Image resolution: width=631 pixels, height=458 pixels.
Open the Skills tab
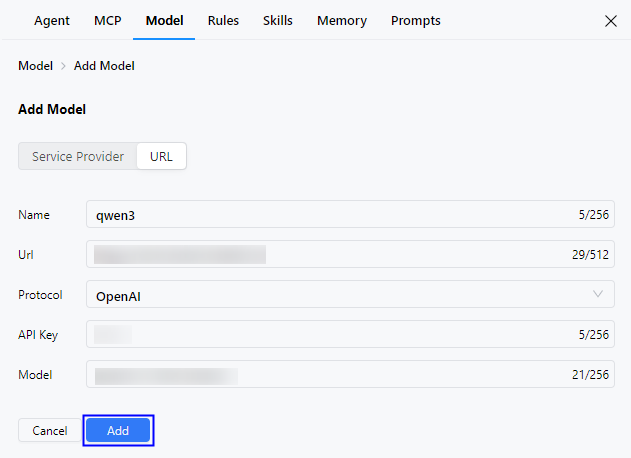(278, 21)
